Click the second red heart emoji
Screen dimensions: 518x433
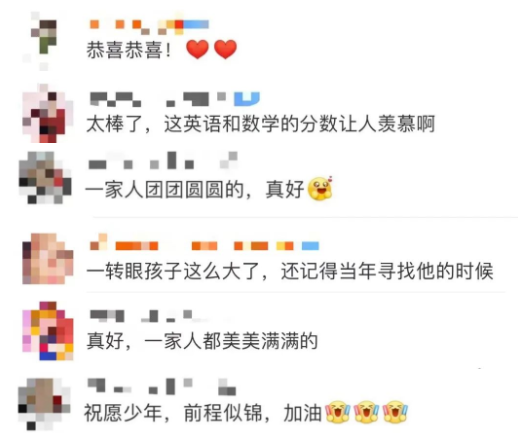pyautogui.click(x=225, y=49)
